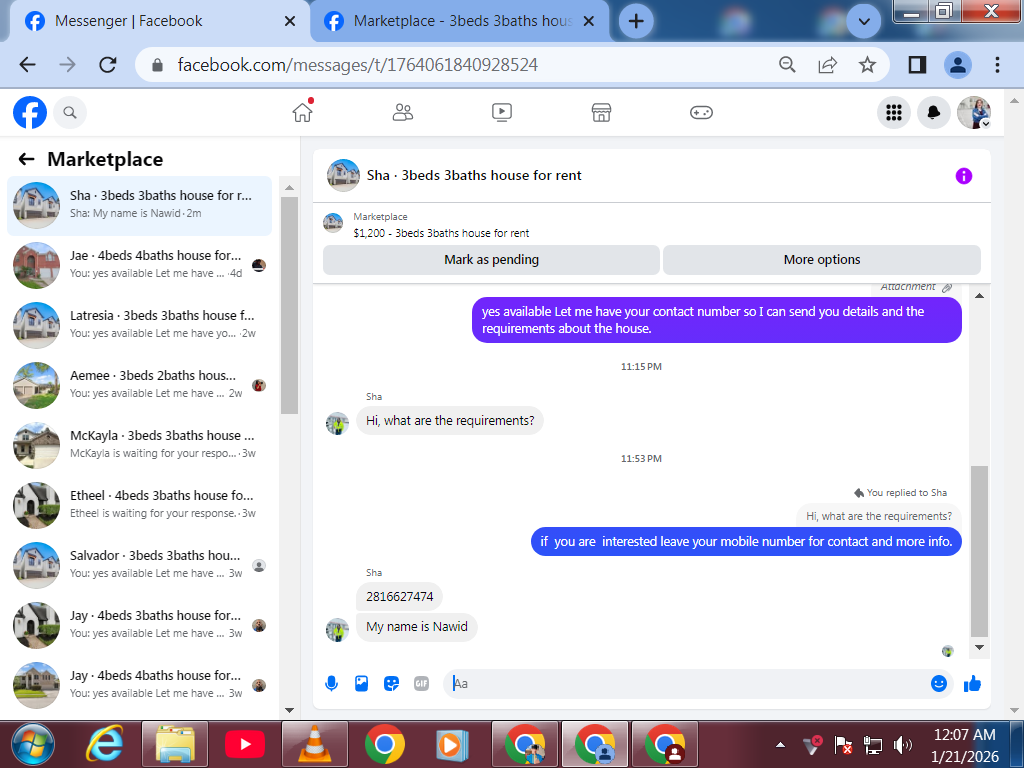1024x768 pixels.
Task: Open Salvador 3beds 3baths conversation
Action: [x=139, y=566]
